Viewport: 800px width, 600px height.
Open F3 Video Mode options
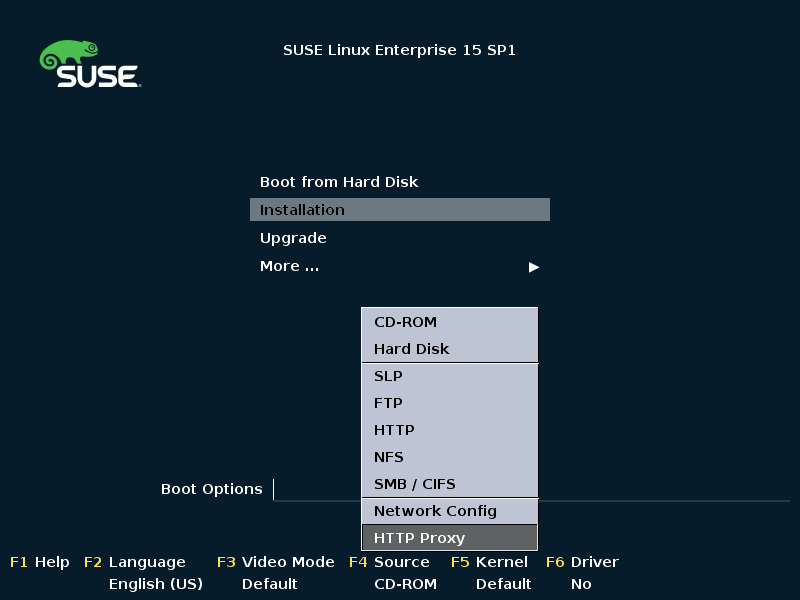point(276,562)
